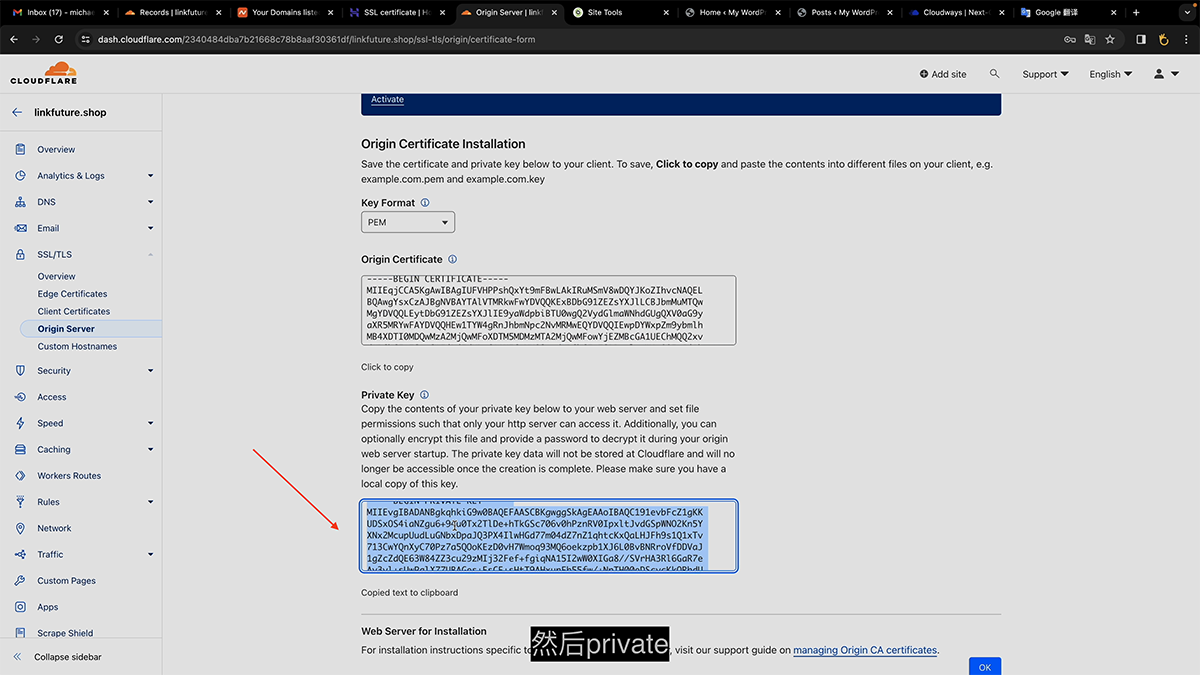Open Client Certificates submenu item
Viewport: 1200px width, 675px height.
pyautogui.click(x=74, y=312)
